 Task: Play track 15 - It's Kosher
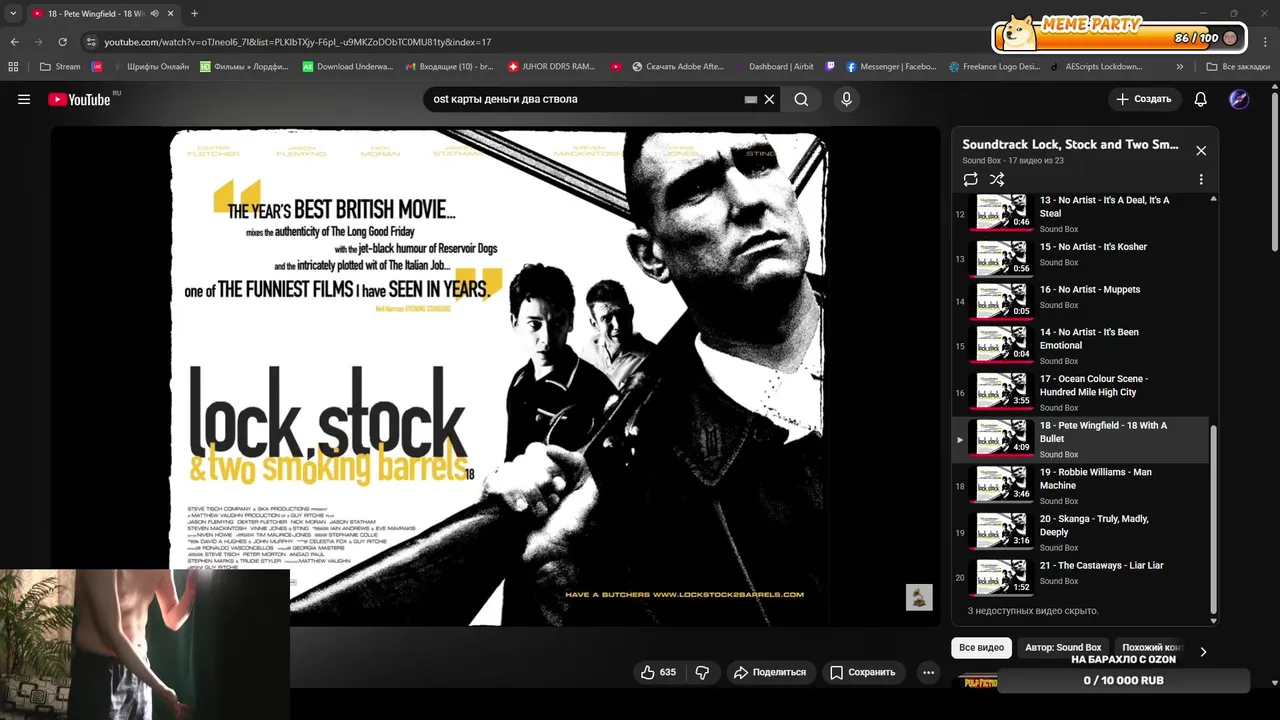[1081, 257]
